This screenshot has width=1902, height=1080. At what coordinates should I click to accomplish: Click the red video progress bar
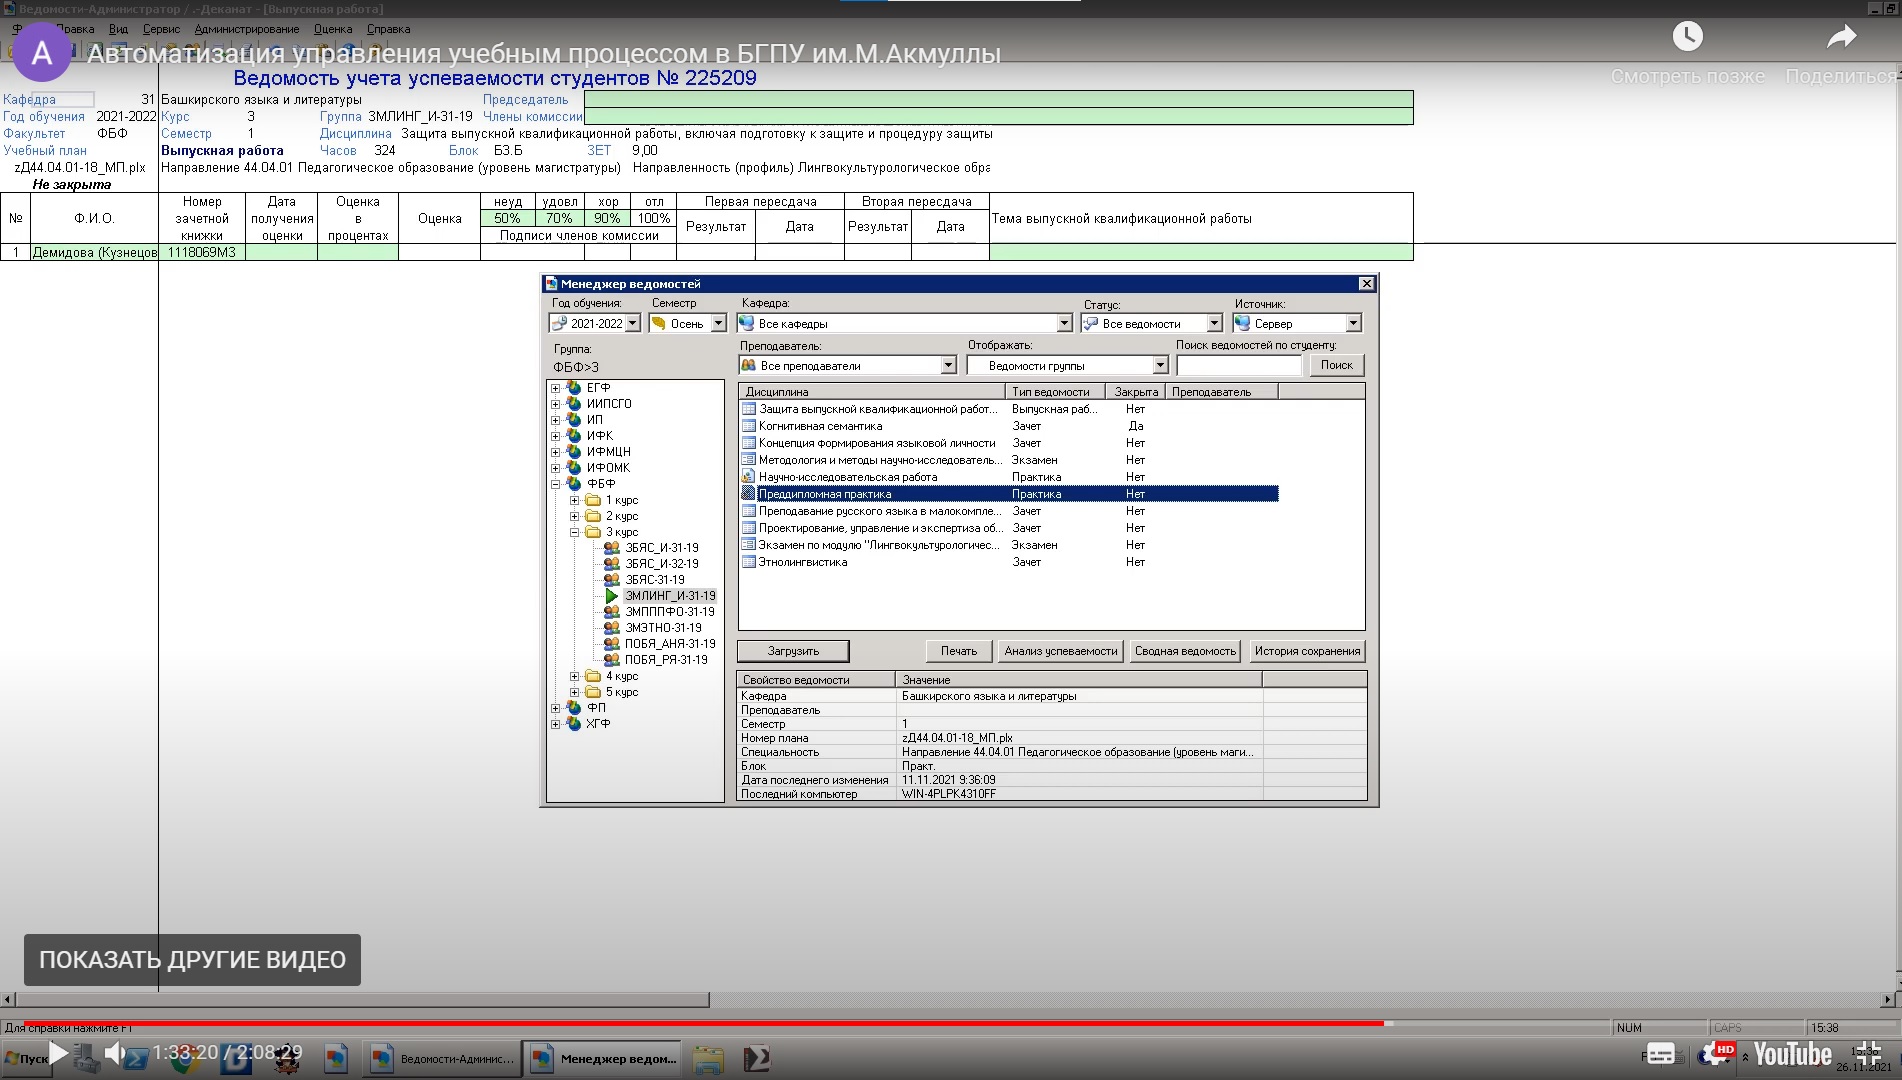coord(700,1023)
